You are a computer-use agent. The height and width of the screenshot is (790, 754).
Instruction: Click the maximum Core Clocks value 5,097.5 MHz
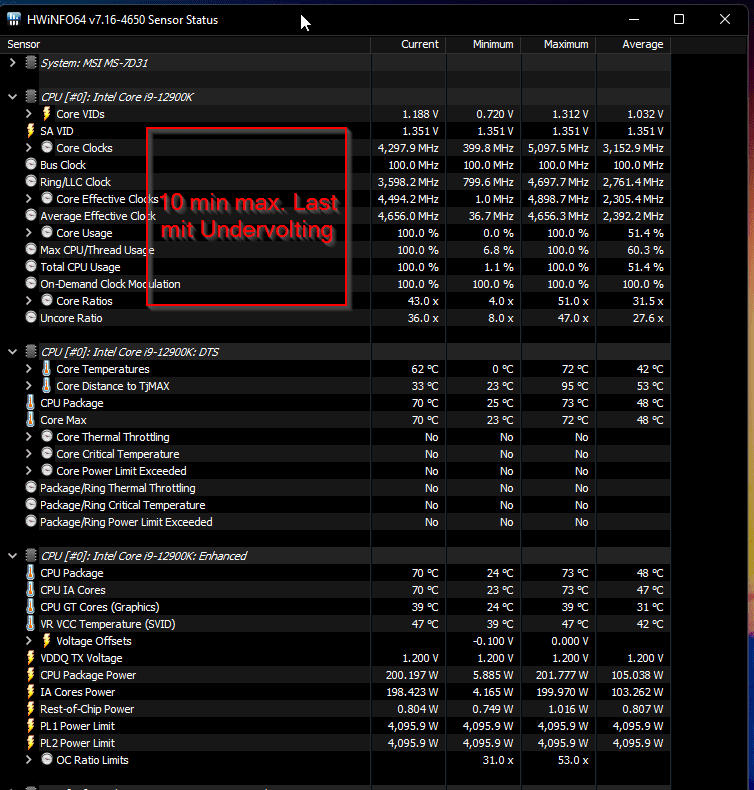tap(558, 148)
